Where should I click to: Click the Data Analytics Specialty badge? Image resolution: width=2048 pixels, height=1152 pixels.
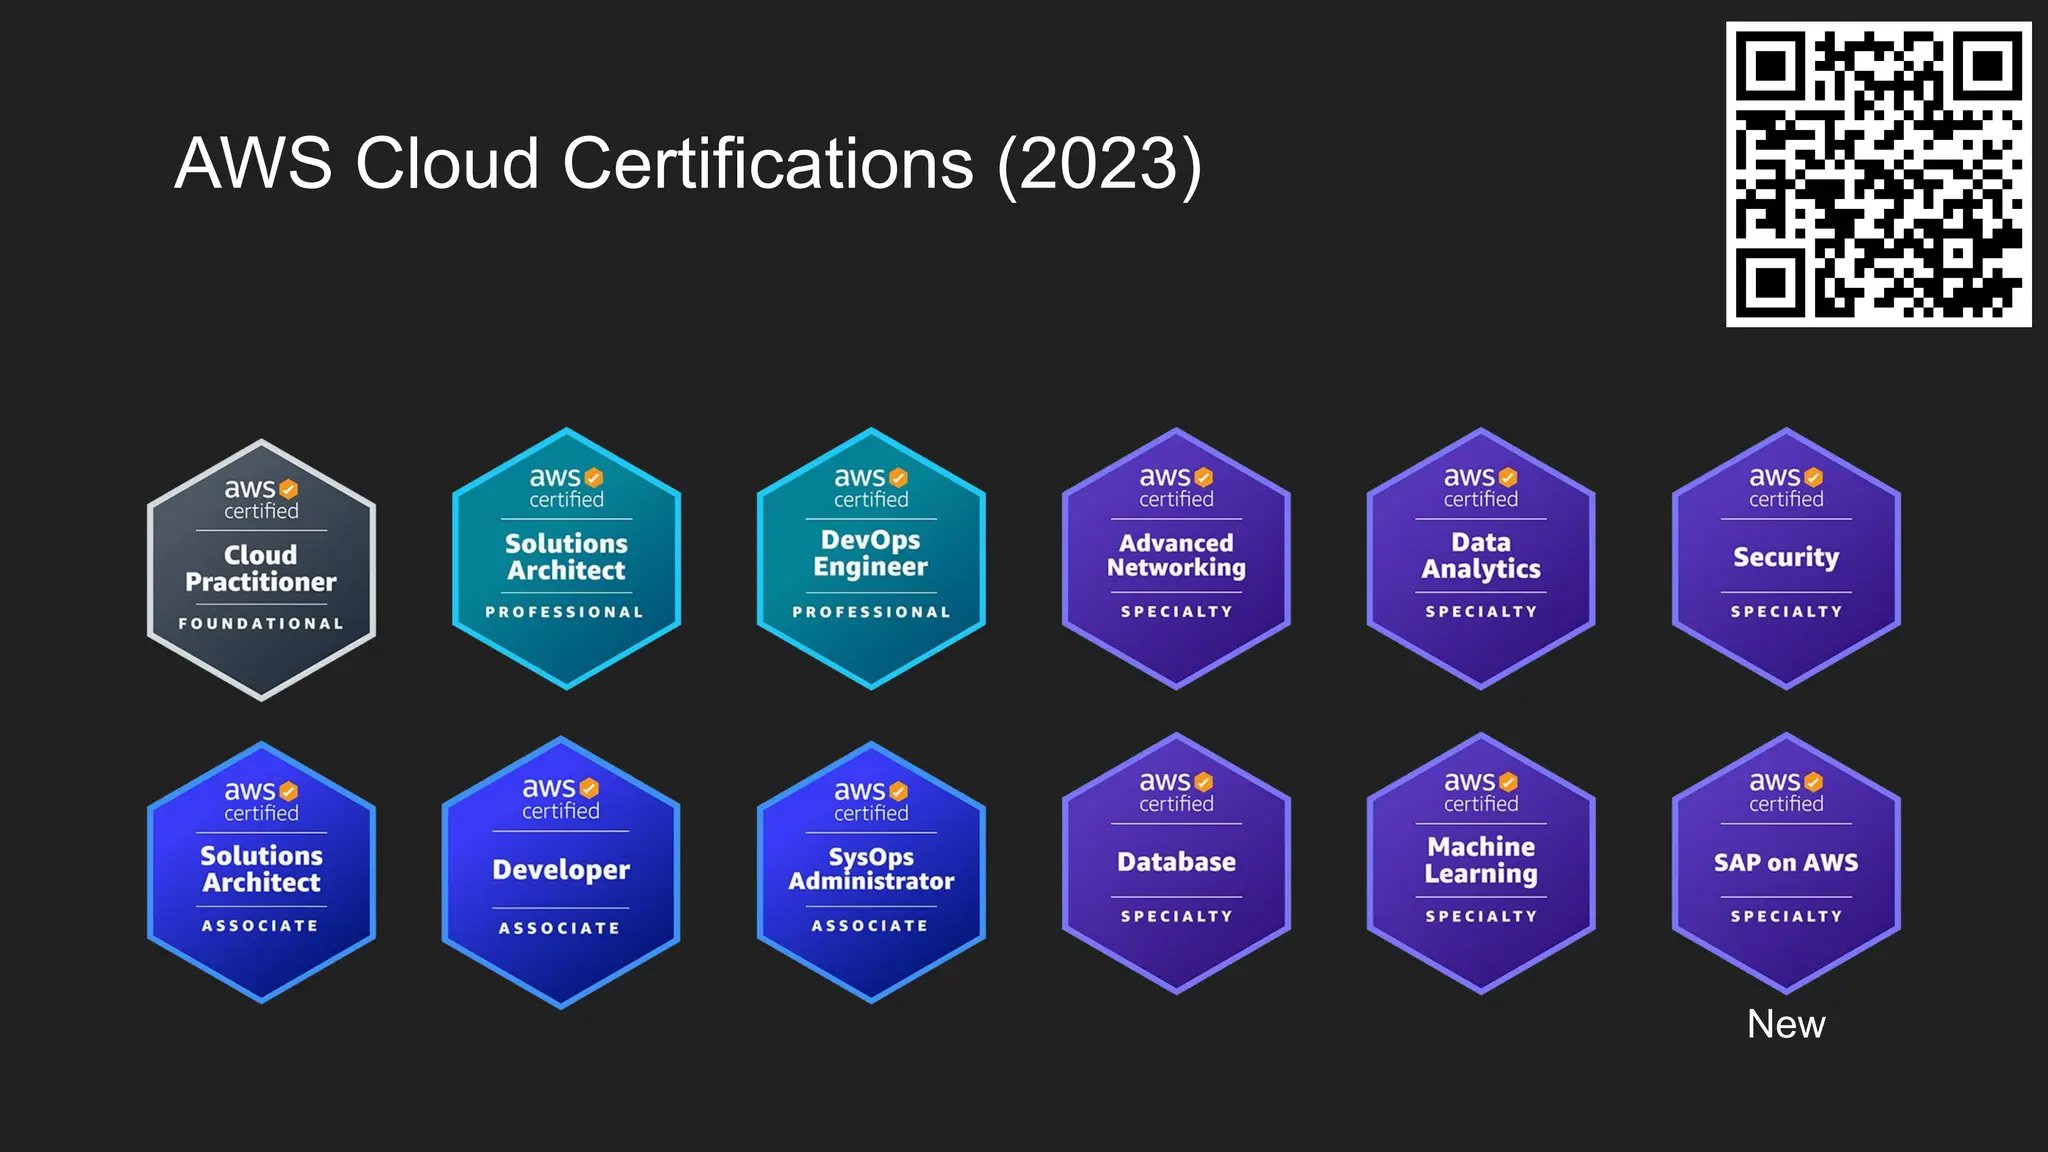(x=1481, y=558)
